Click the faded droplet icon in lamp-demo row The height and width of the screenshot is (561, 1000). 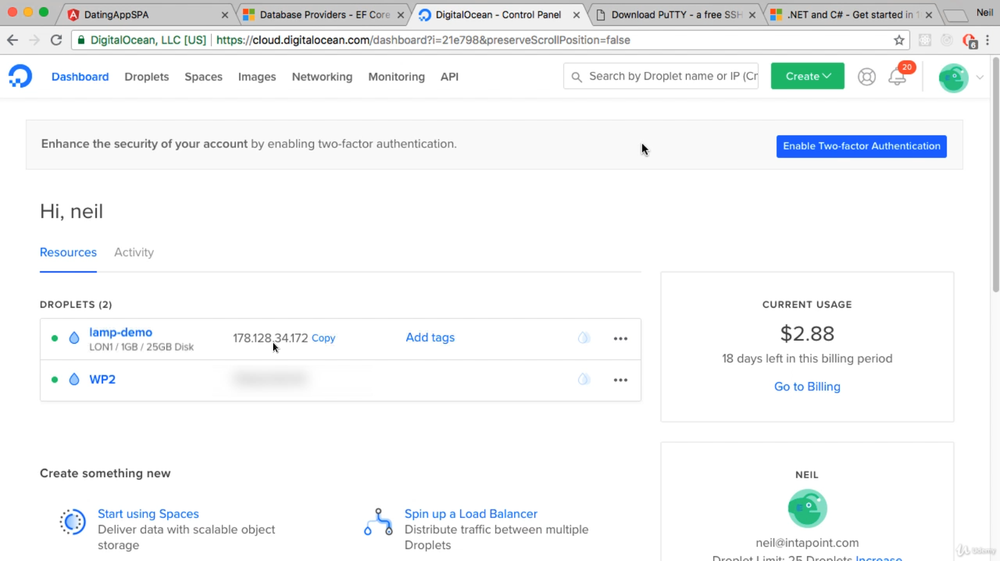click(584, 338)
